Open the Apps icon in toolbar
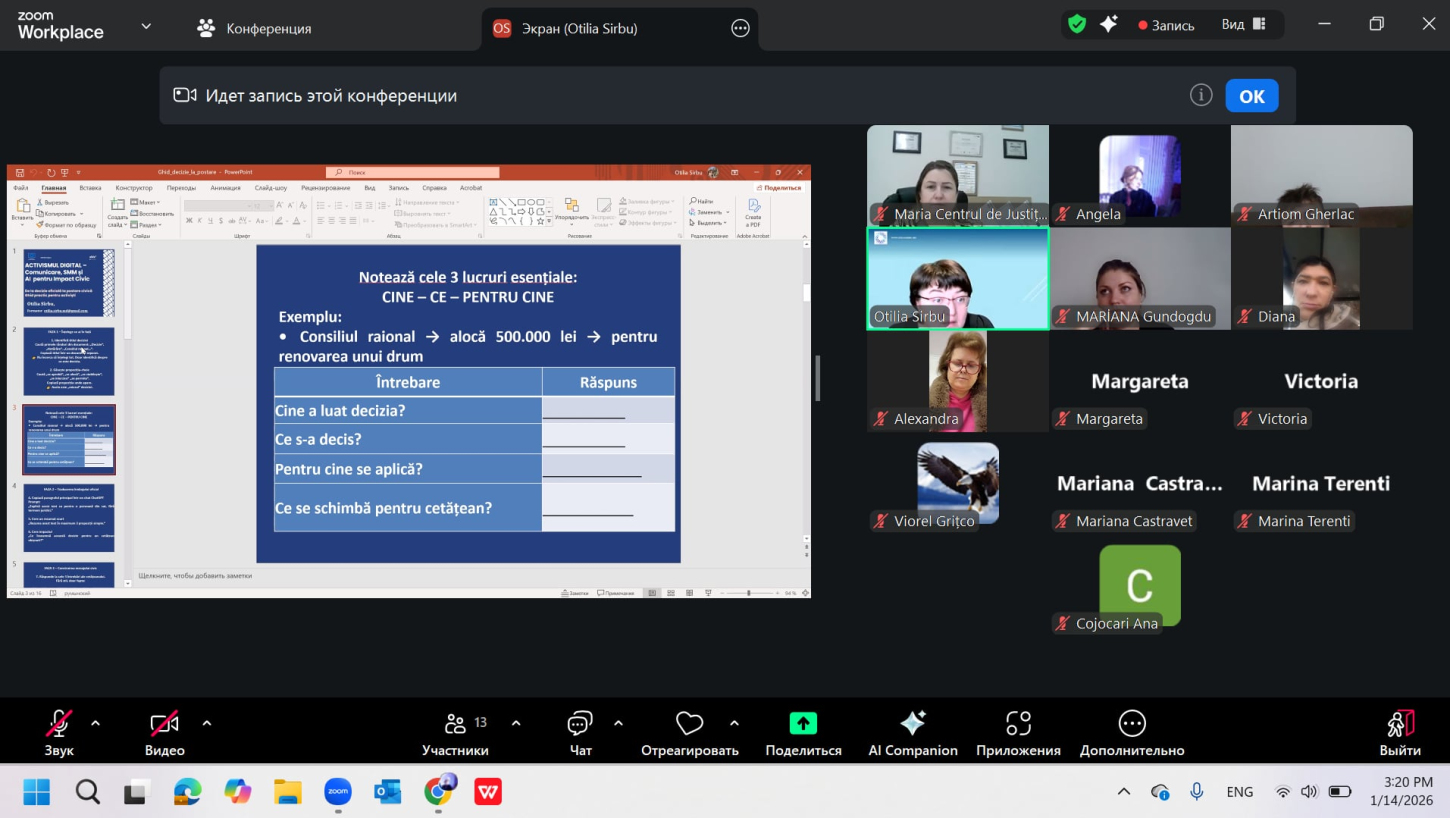 (1018, 724)
